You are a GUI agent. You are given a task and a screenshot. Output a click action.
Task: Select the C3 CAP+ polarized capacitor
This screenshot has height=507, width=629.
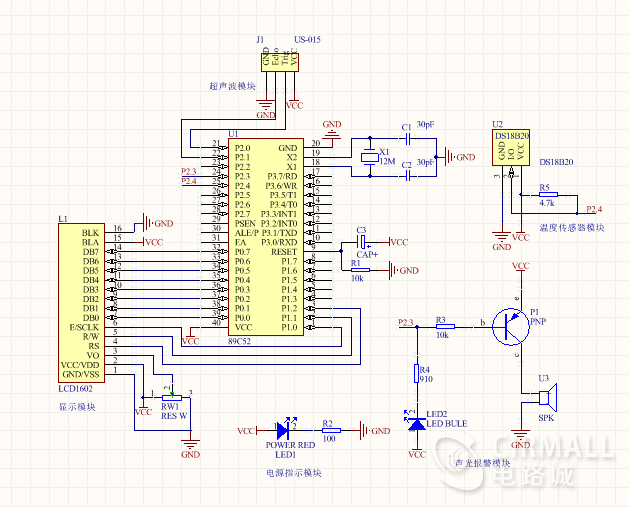362,242
